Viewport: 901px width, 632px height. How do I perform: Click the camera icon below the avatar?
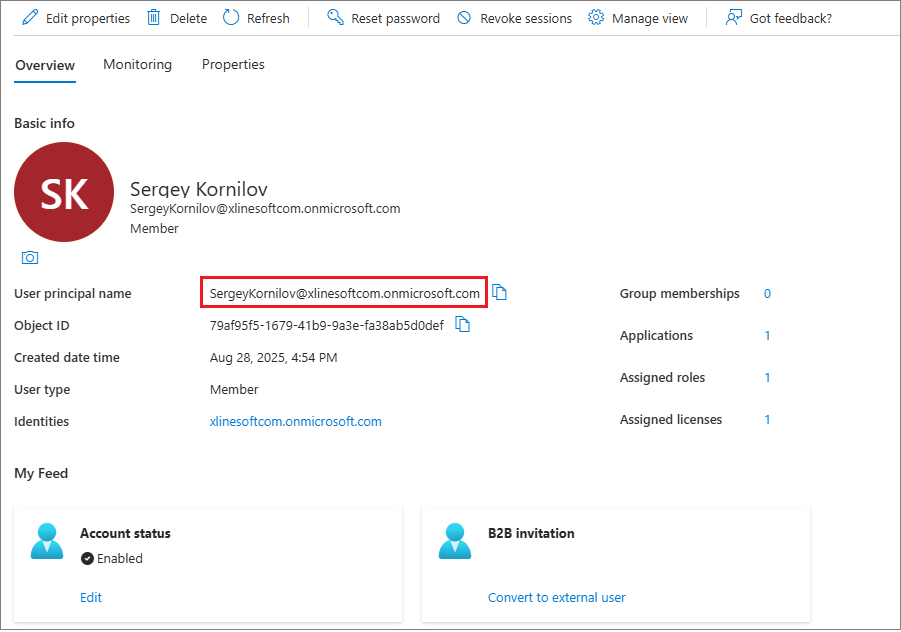point(30,257)
